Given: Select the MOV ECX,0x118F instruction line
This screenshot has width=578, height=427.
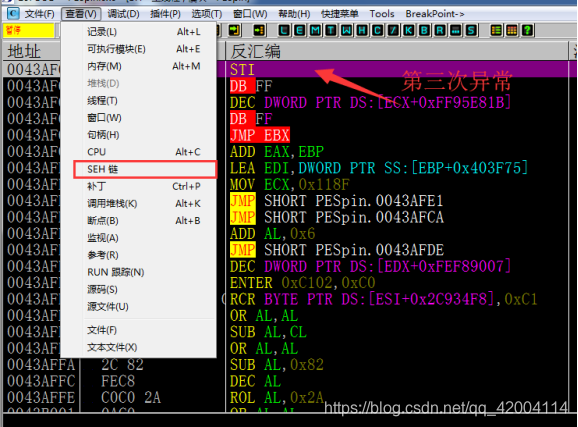Looking at the screenshot, I should click(x=289, y=184).
